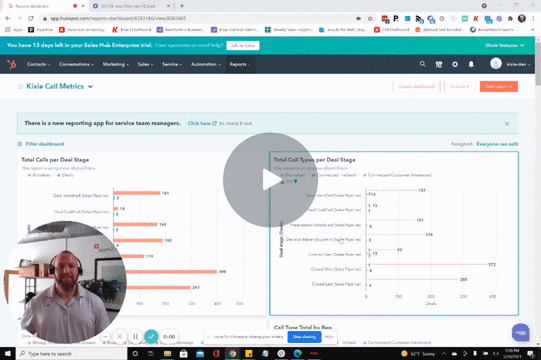
Task: Open the Reports menu
Action: 240,64
